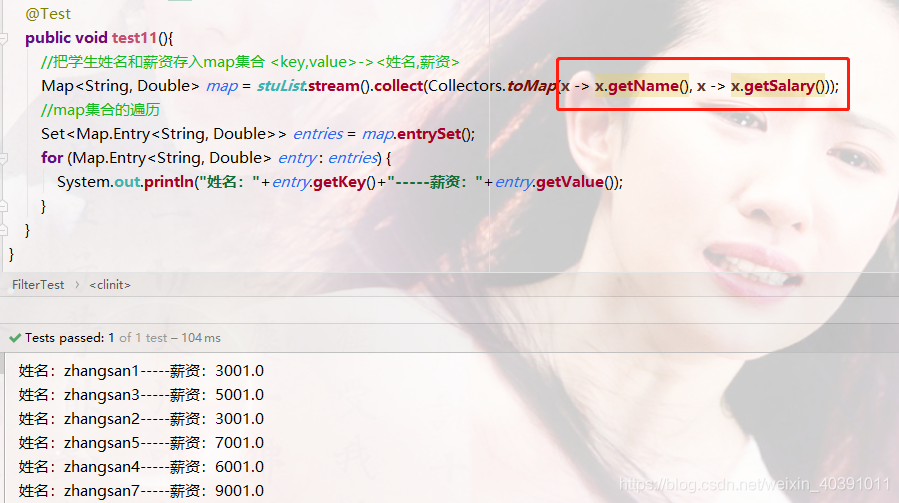
Task: Select the <clinit> breadcrumb
Action: point(110,284)
